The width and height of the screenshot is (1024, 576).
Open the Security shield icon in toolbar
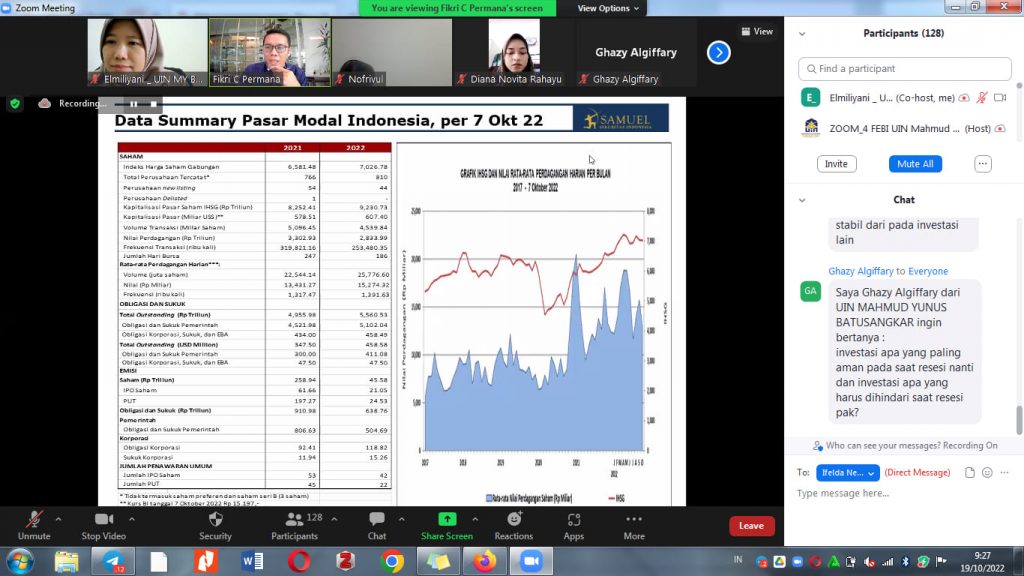[x=215, y=520]
